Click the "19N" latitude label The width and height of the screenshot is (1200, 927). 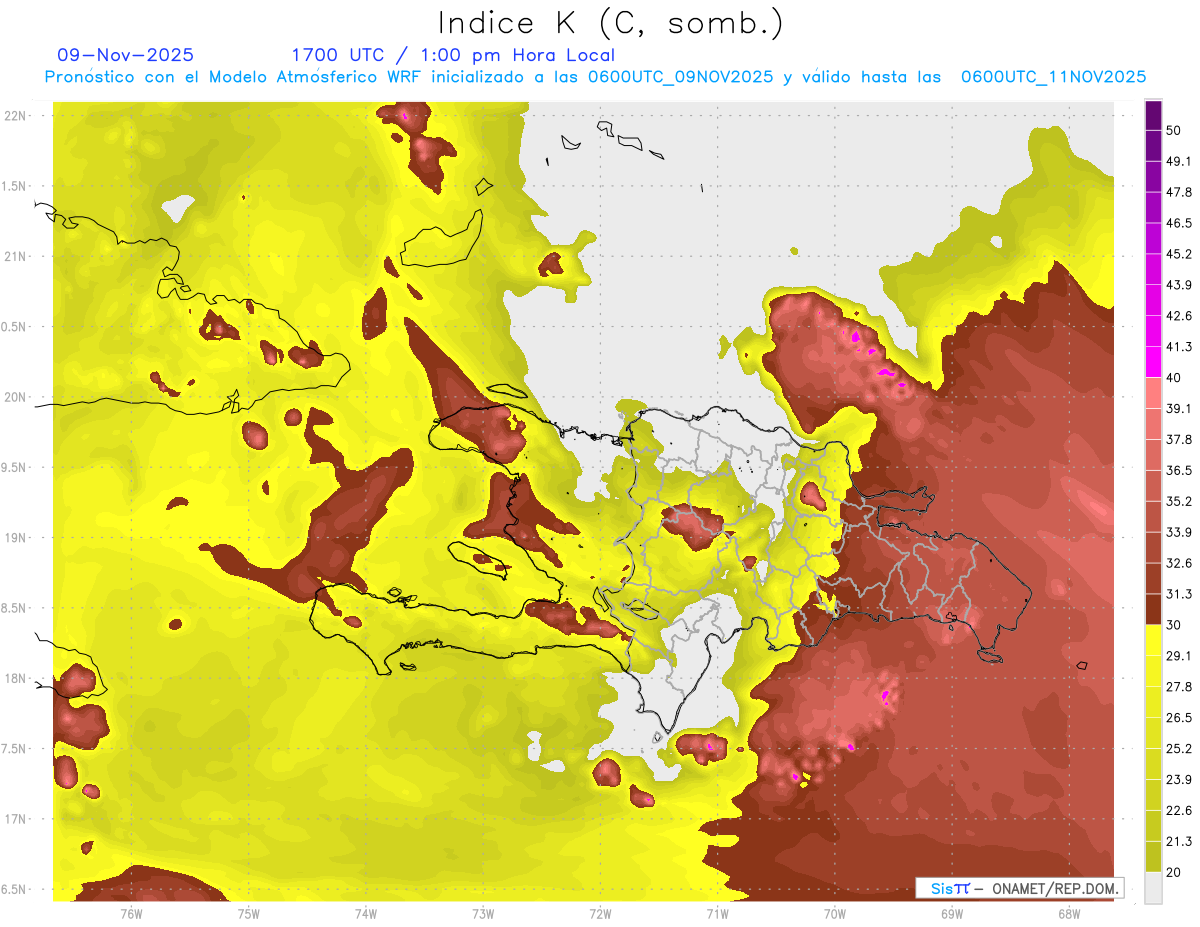[x=16, y=538]
